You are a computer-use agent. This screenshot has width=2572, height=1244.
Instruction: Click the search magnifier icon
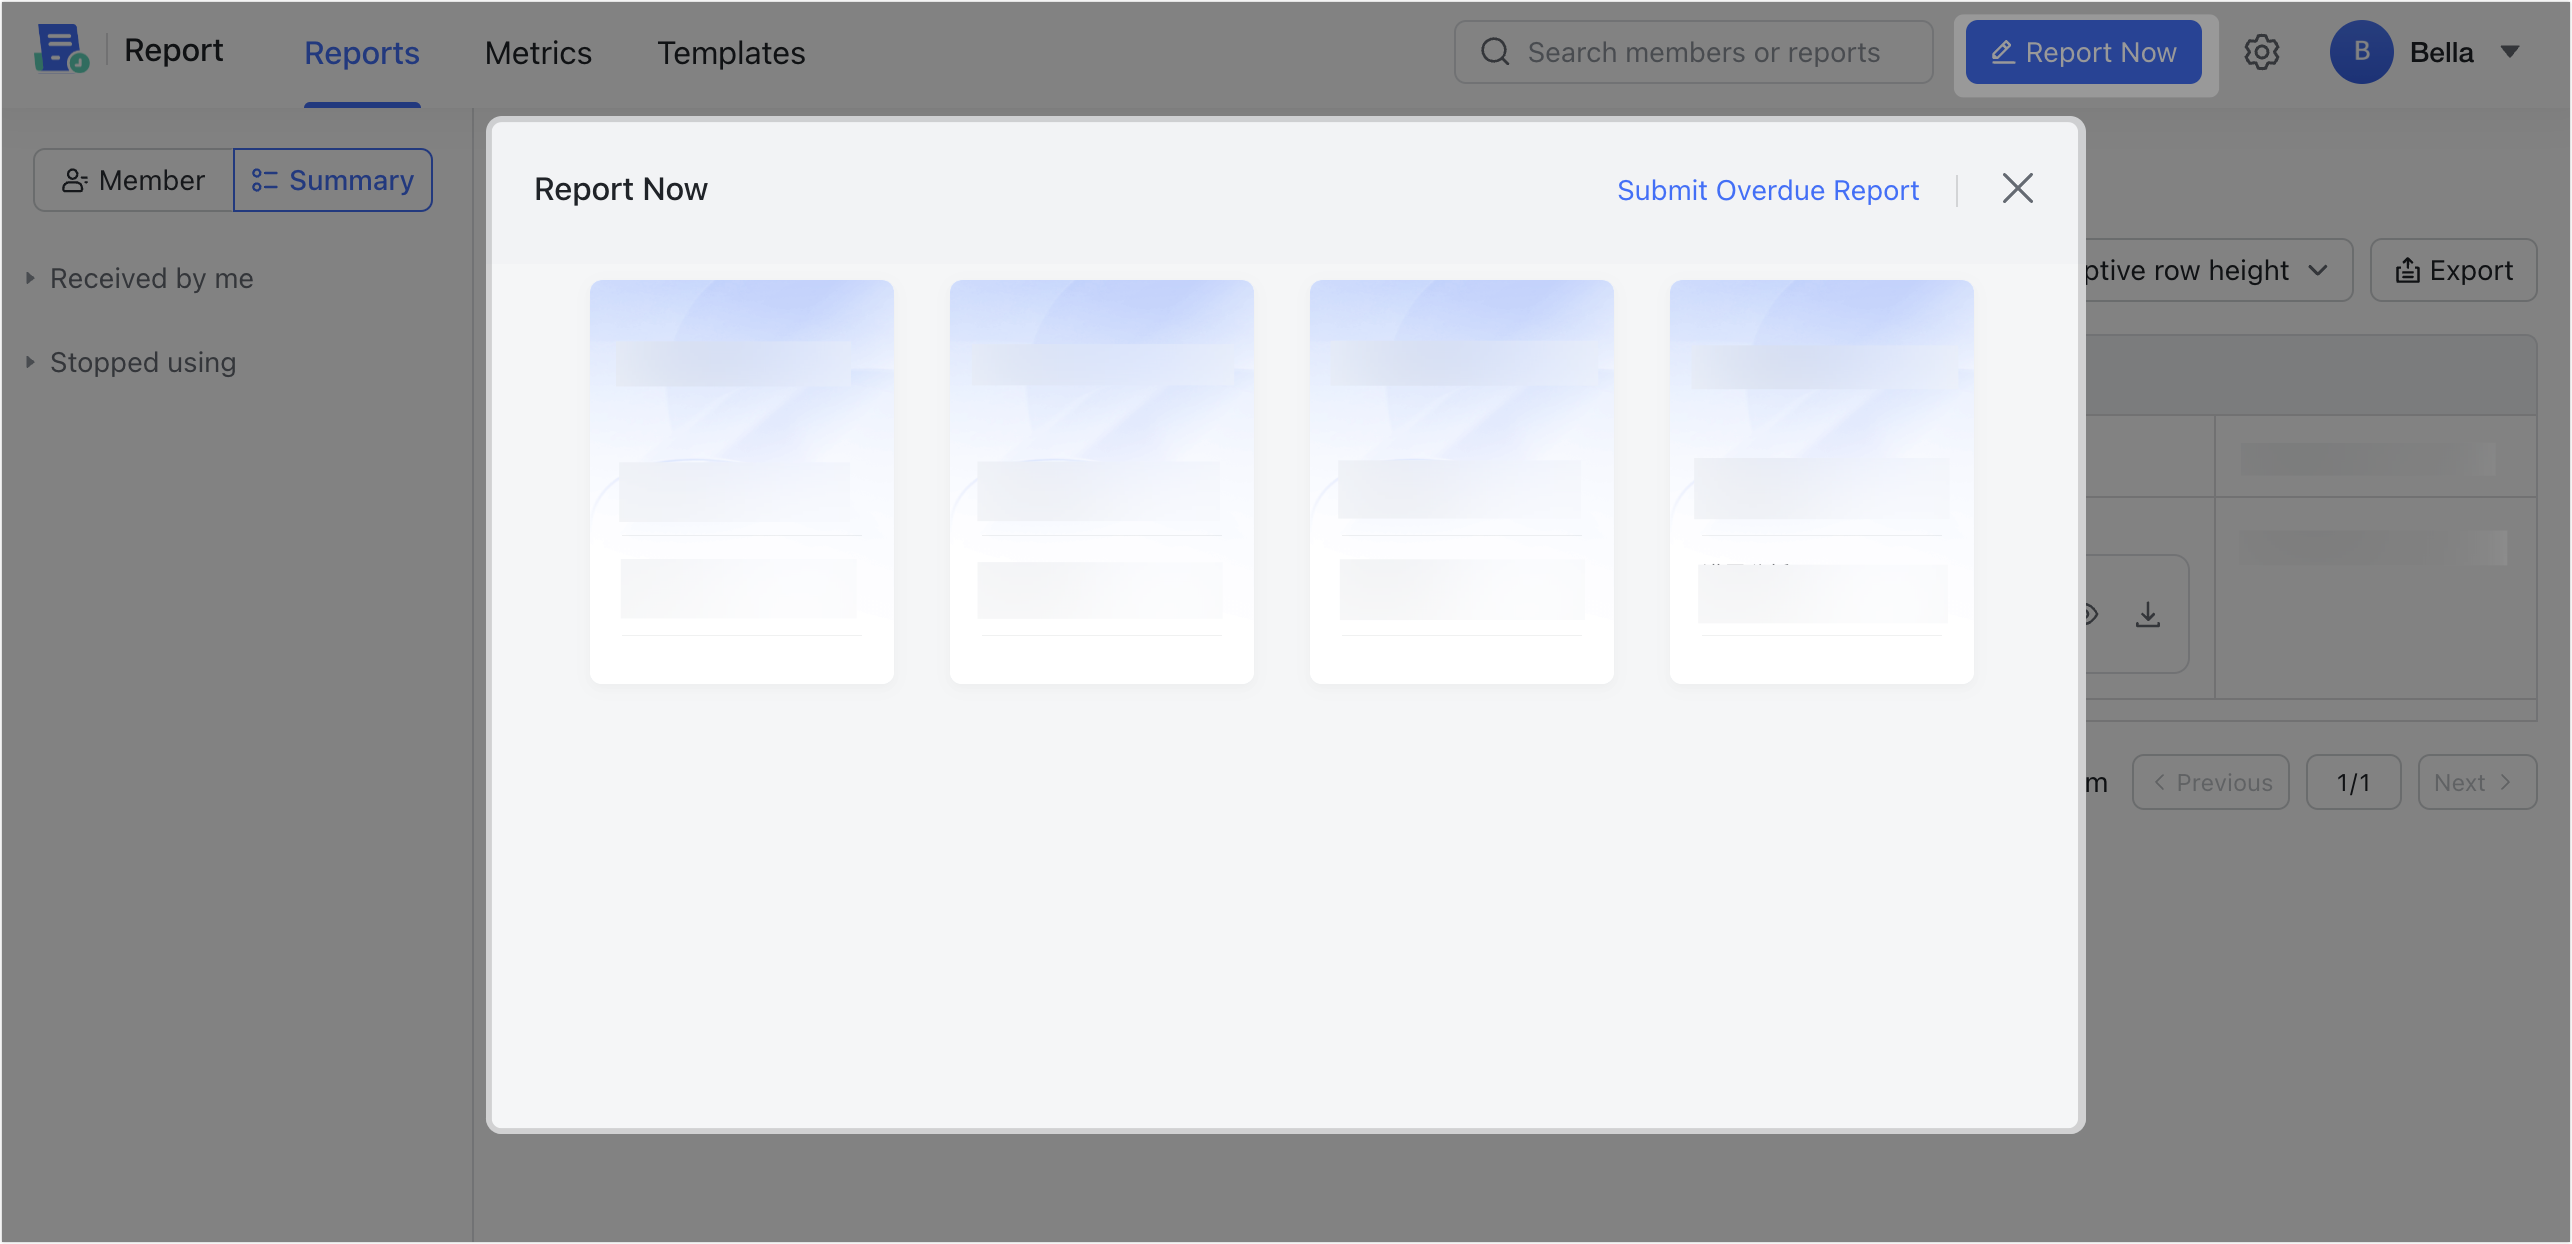[1495, 52]
